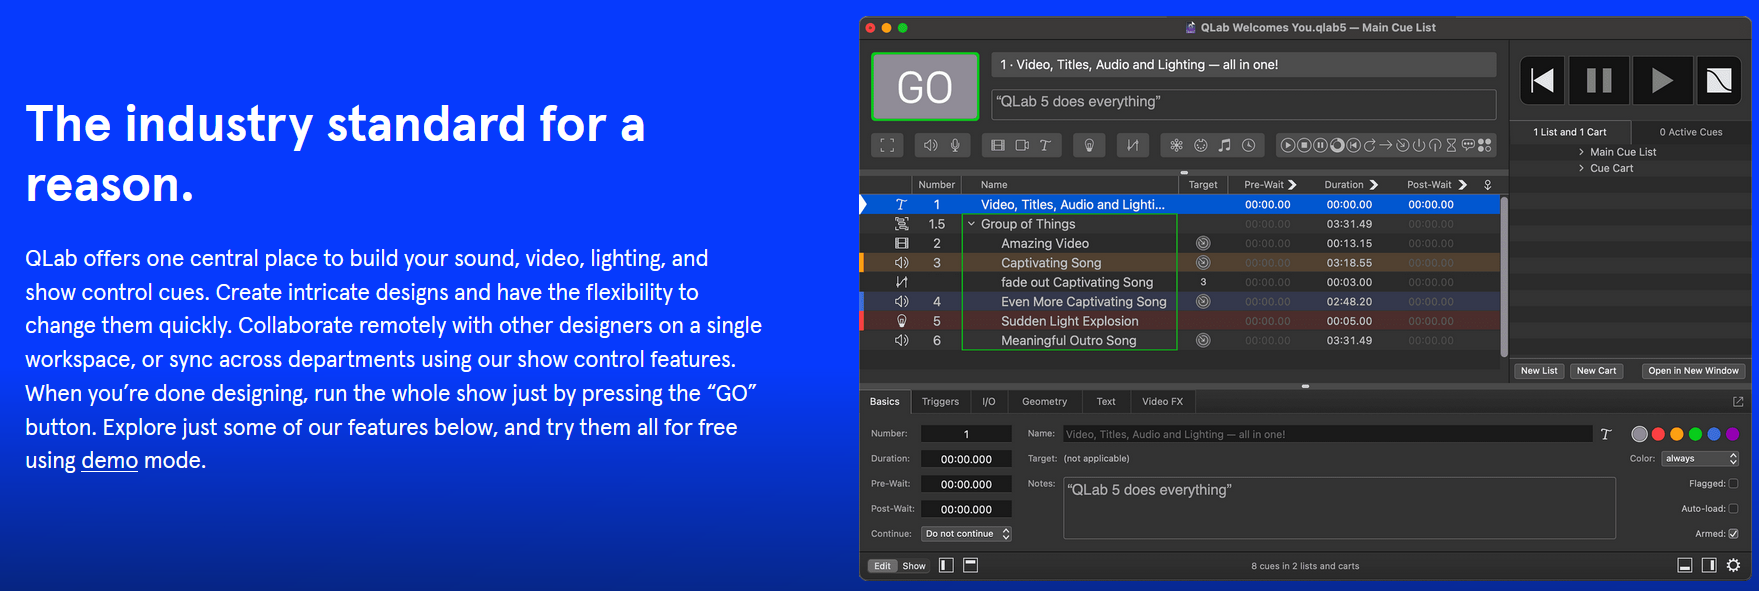Open the Continue mode dropdown
This screenshot has width=1759, height=591.
967,534
